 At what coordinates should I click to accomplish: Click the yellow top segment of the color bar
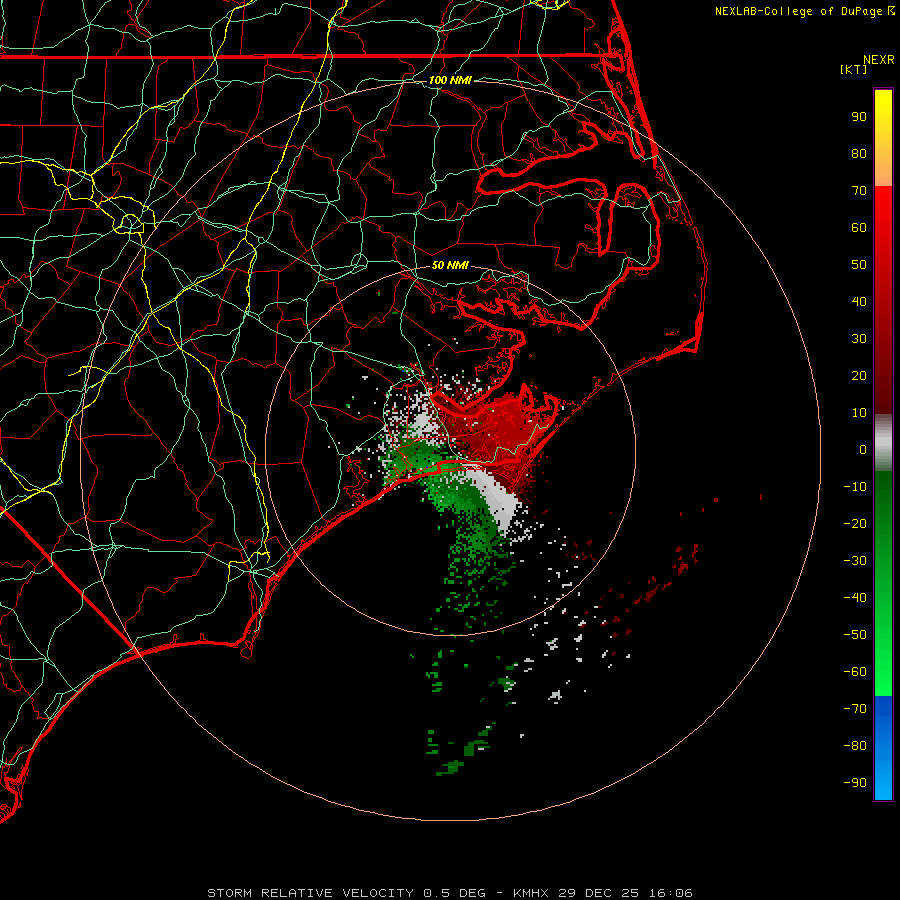coord(883,138)
